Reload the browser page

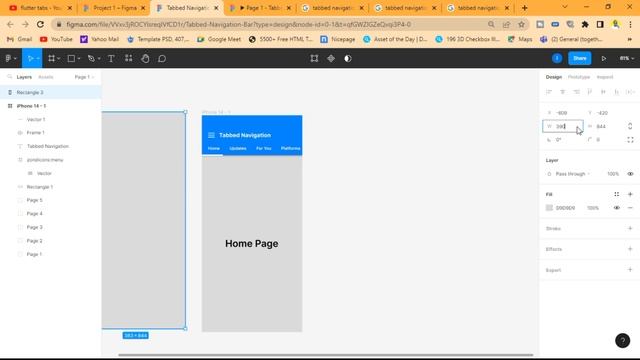pyautogui.click(x=40, y=24)
